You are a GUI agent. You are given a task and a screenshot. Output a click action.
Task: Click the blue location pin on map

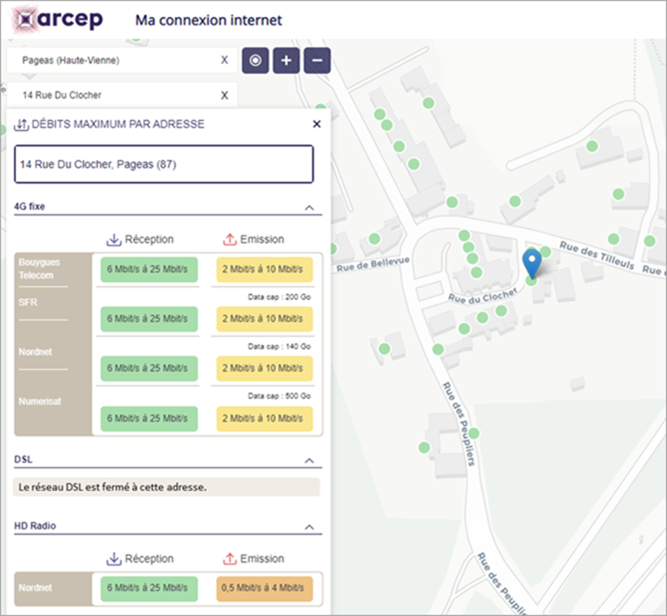click(x=533, y=263)
